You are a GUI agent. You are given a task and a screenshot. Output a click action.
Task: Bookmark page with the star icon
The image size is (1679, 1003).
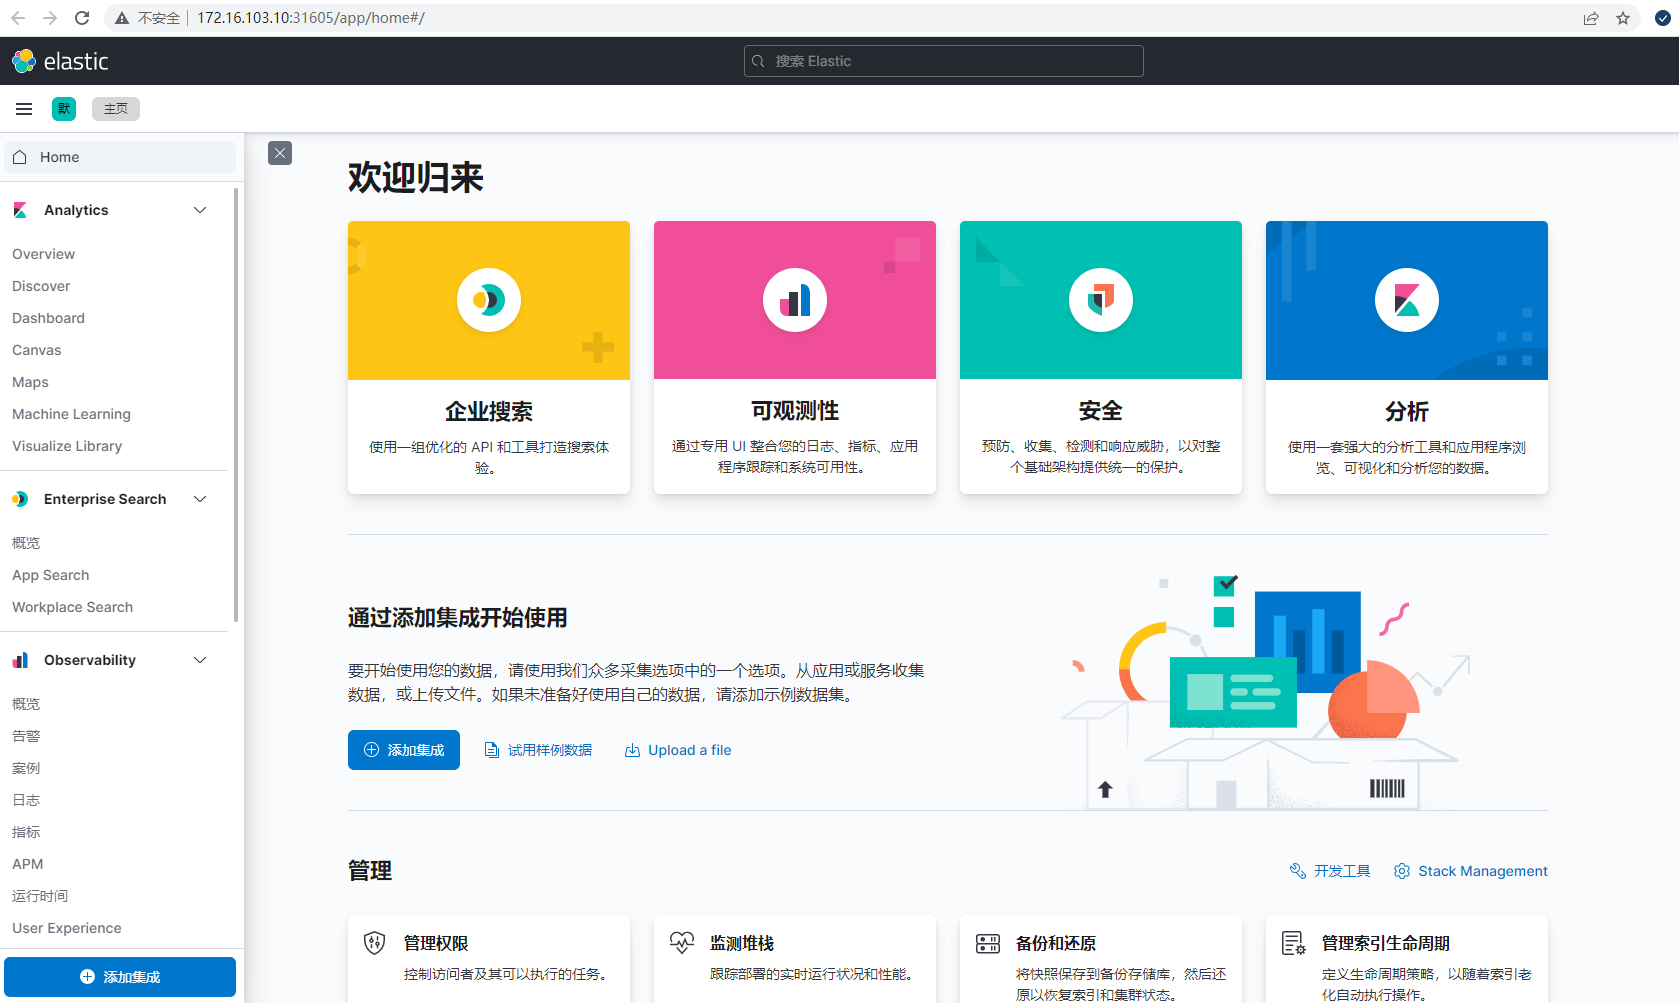tap(1623, 18)
